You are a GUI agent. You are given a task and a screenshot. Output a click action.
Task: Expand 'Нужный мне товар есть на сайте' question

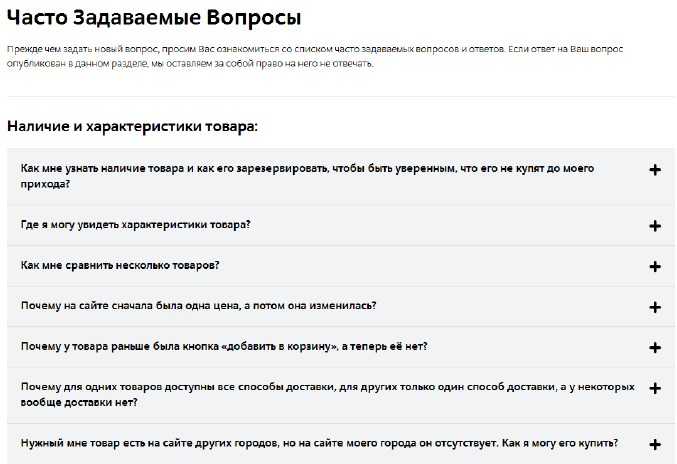[x=340, y=444]
